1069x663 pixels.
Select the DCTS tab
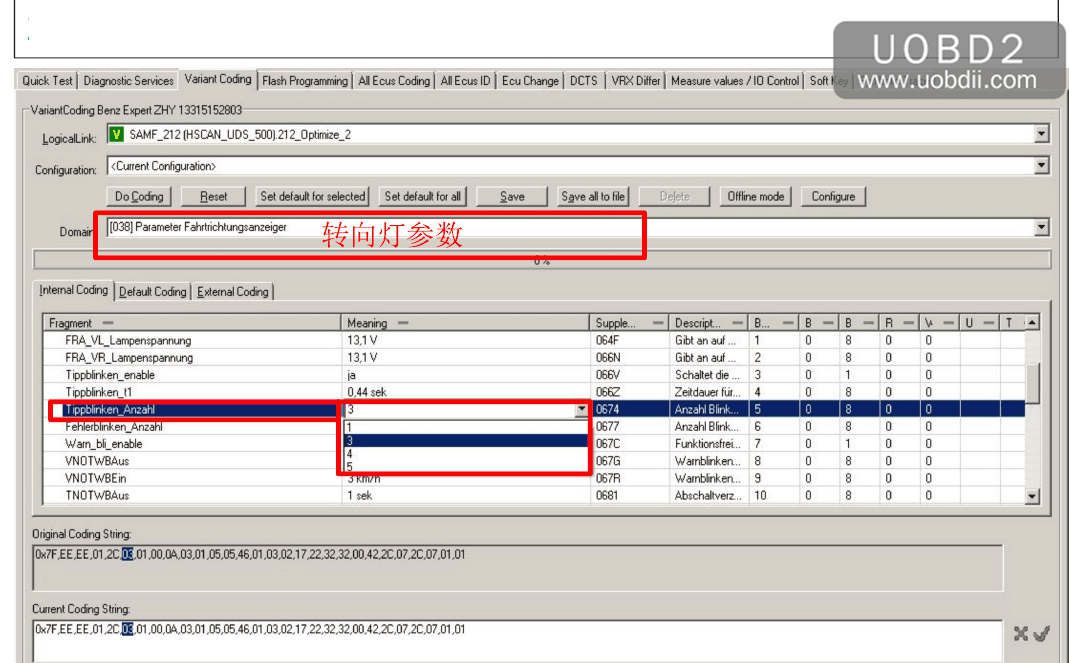click(x=584, y=80)
